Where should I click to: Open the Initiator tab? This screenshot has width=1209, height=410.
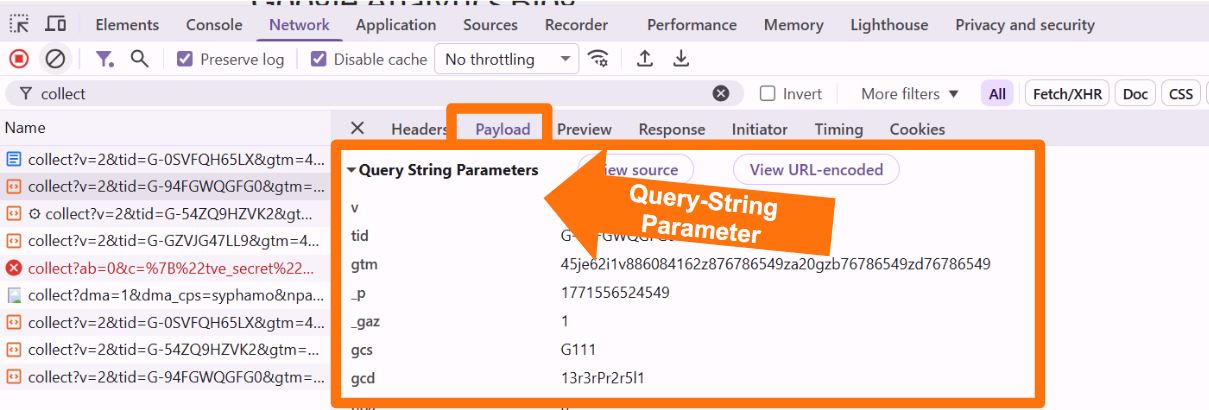[759, 129]
